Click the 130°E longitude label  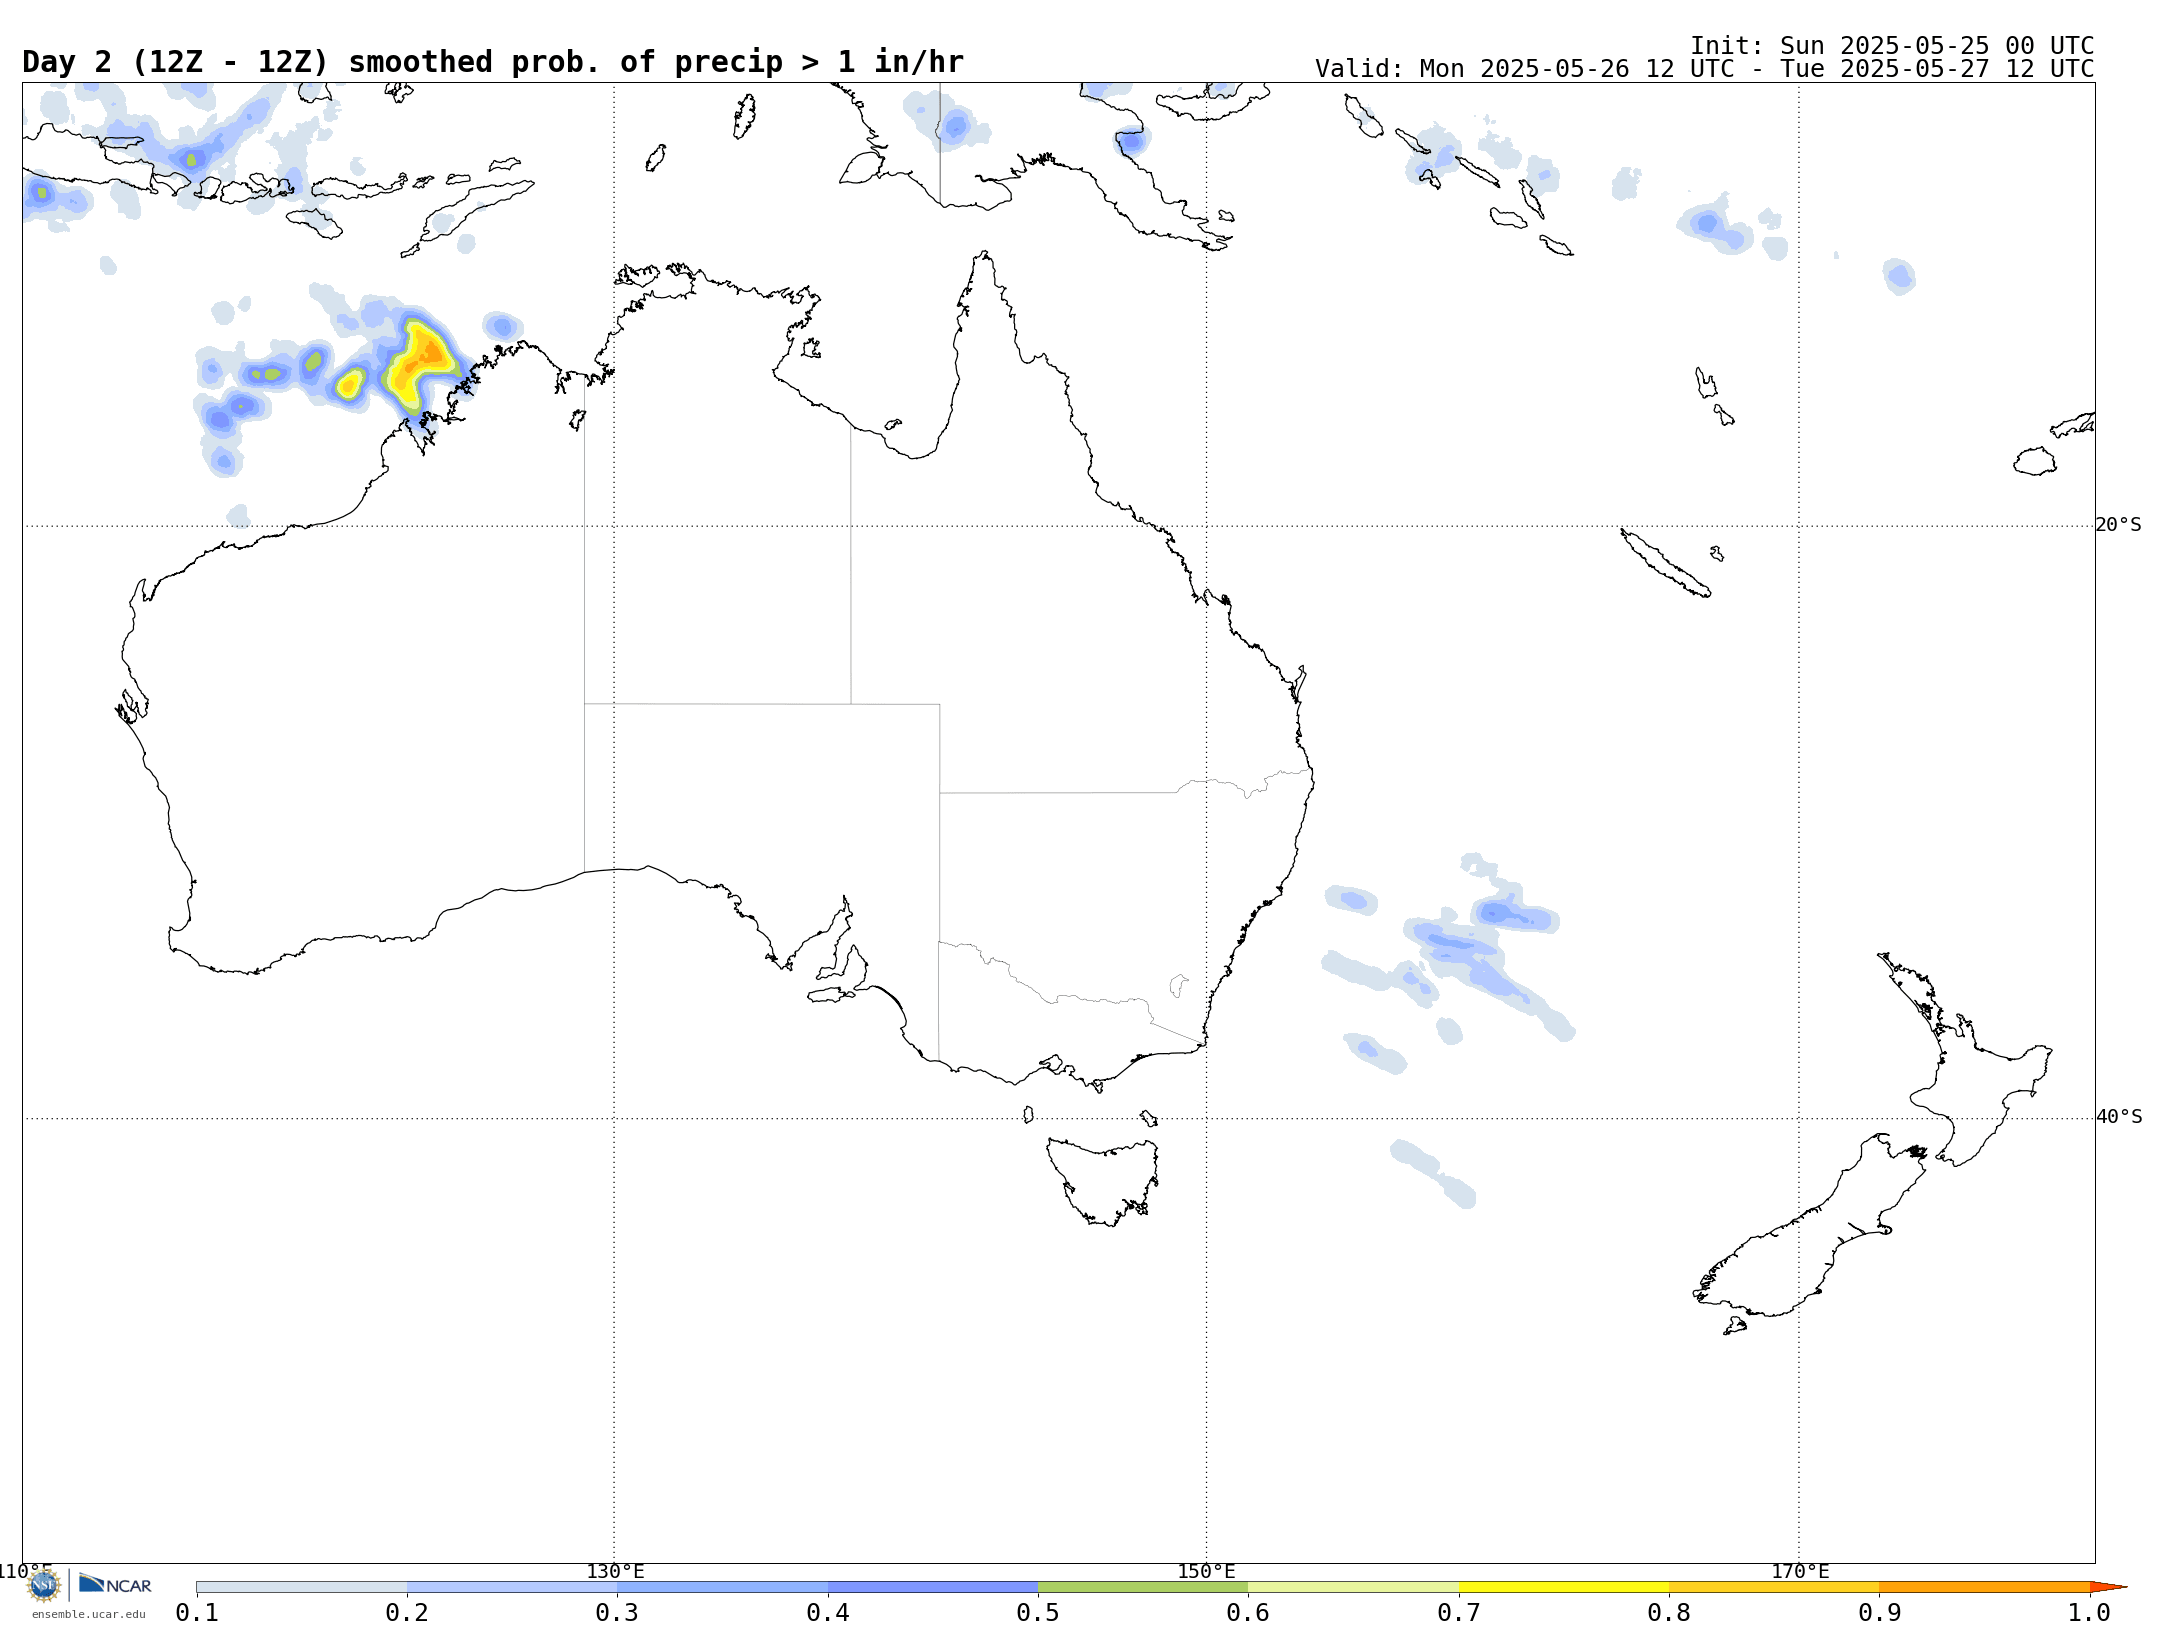coord(615,1572)
